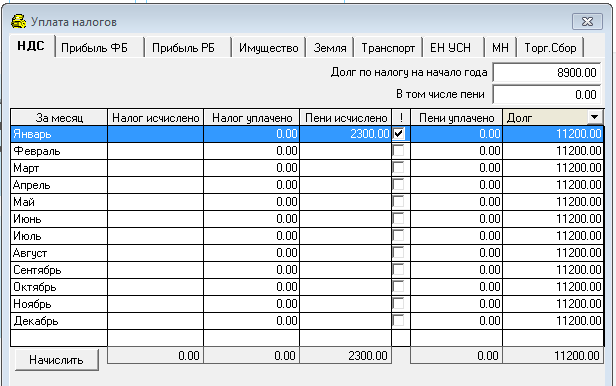Image resolution: width=616 pixels, height=386 pixels.
Task: Click the За месяц column header
Action: 59,117
